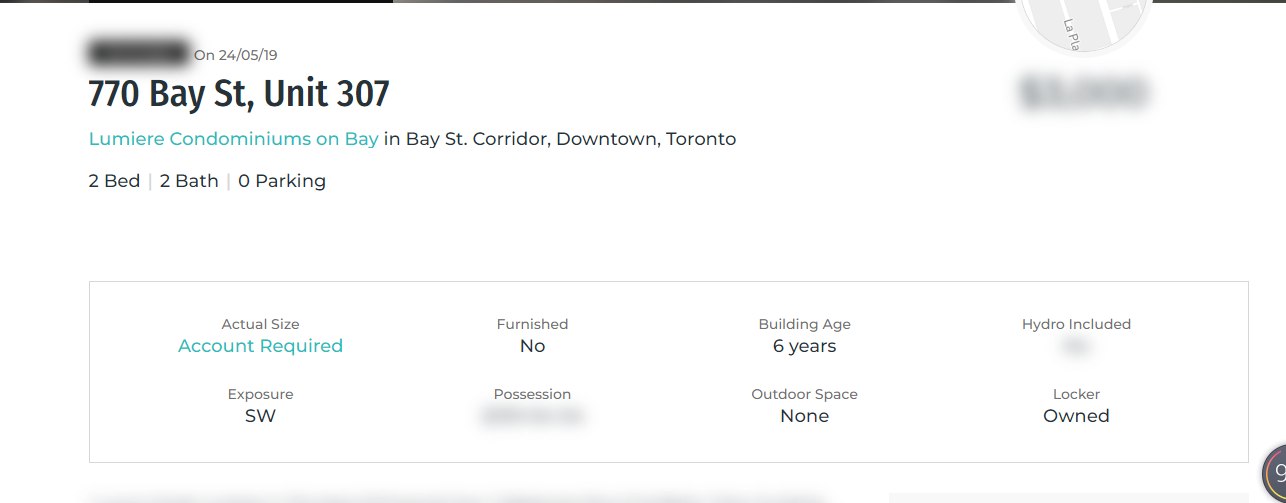Click the blurred Possession date value
The image size is (1286, 503).
pos(532,416)
